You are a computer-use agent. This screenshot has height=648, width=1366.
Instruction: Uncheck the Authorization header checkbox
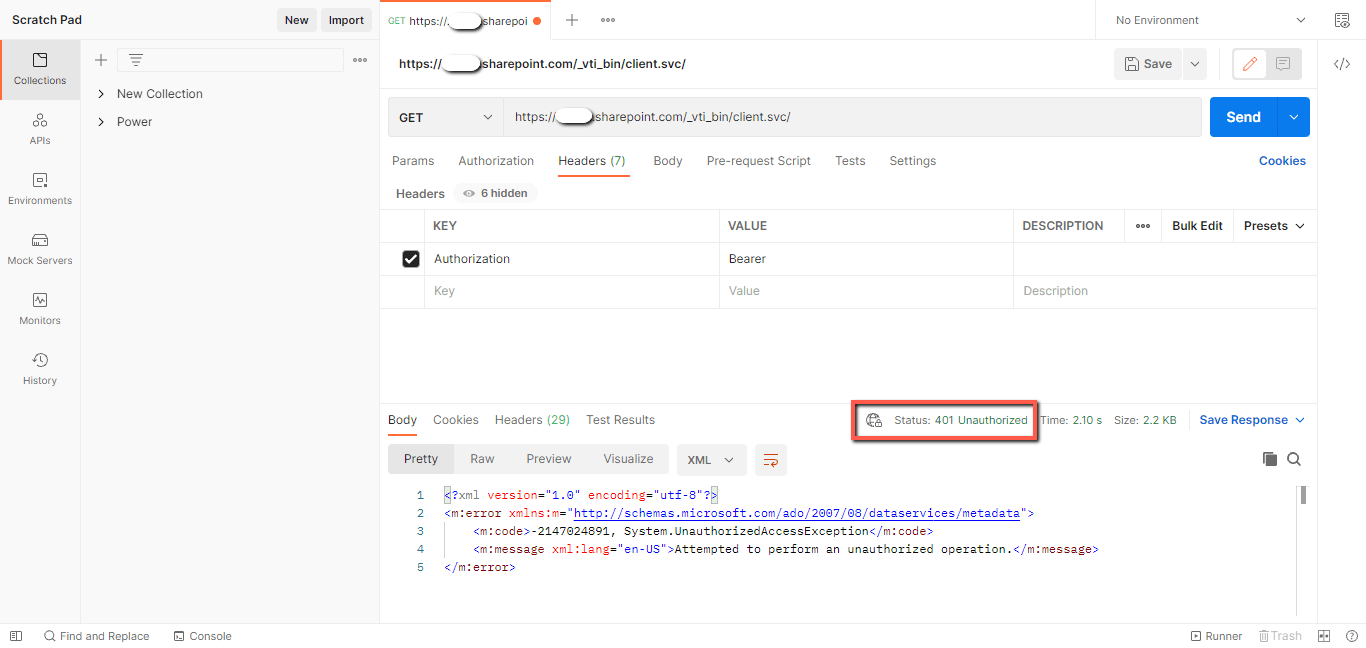[x=410, y=259]
